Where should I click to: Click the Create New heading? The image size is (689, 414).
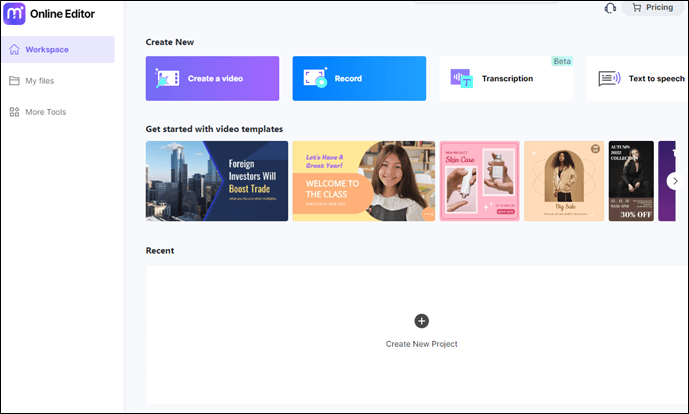(170, 42)
